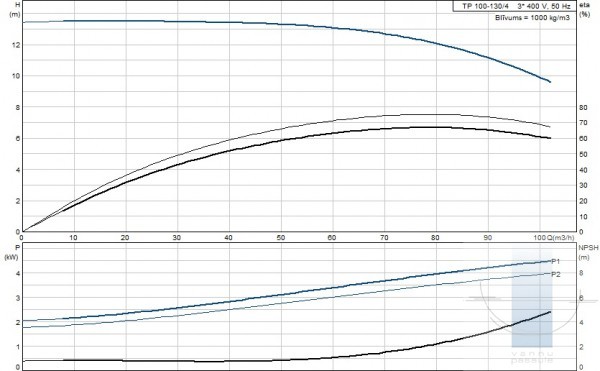
Task: Click the end of thick efficiency curve
Action: click(x=550, y=138)
